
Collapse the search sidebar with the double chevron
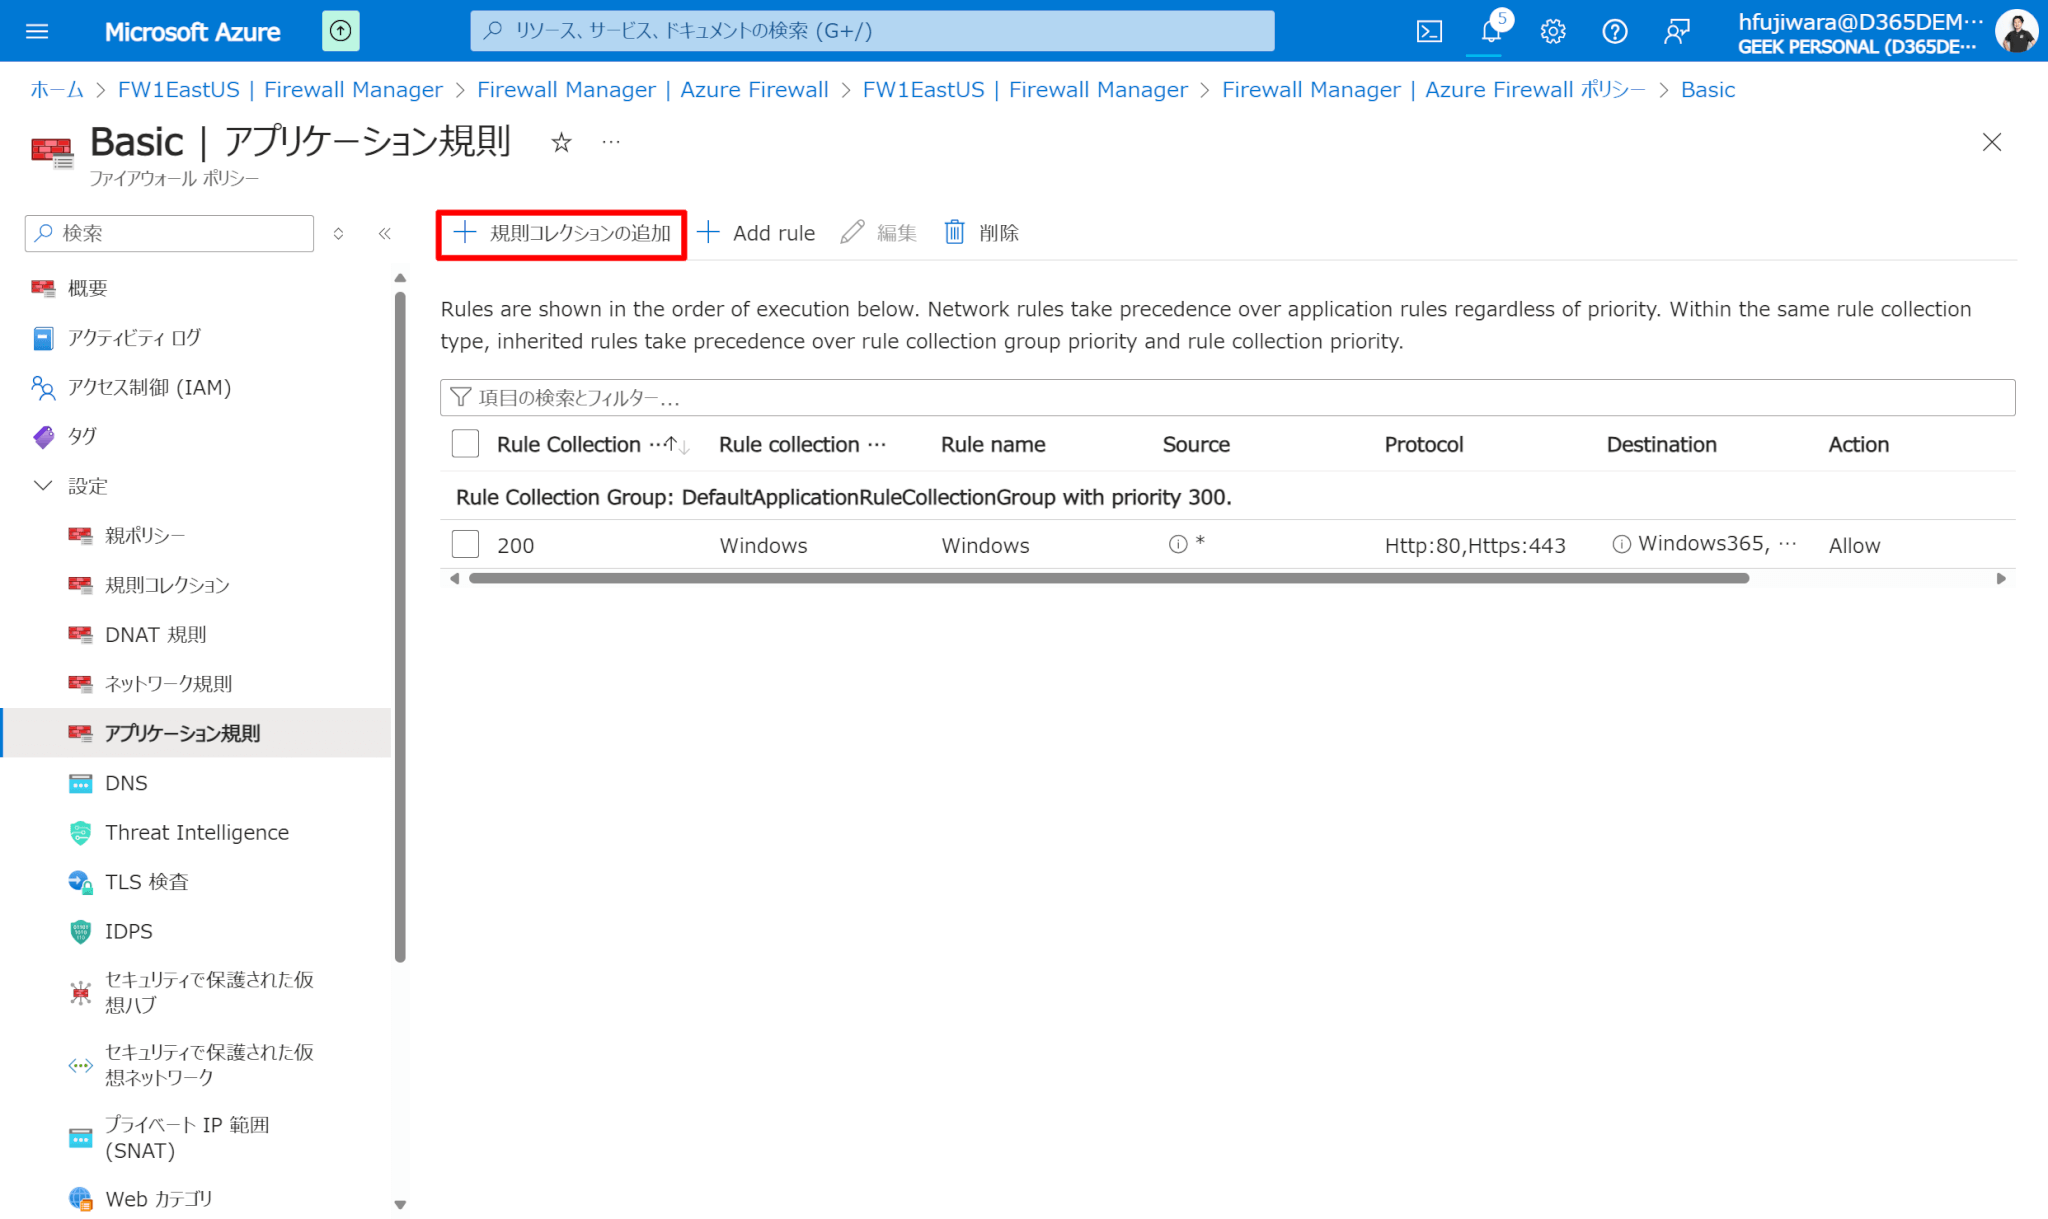coord(385,233)
